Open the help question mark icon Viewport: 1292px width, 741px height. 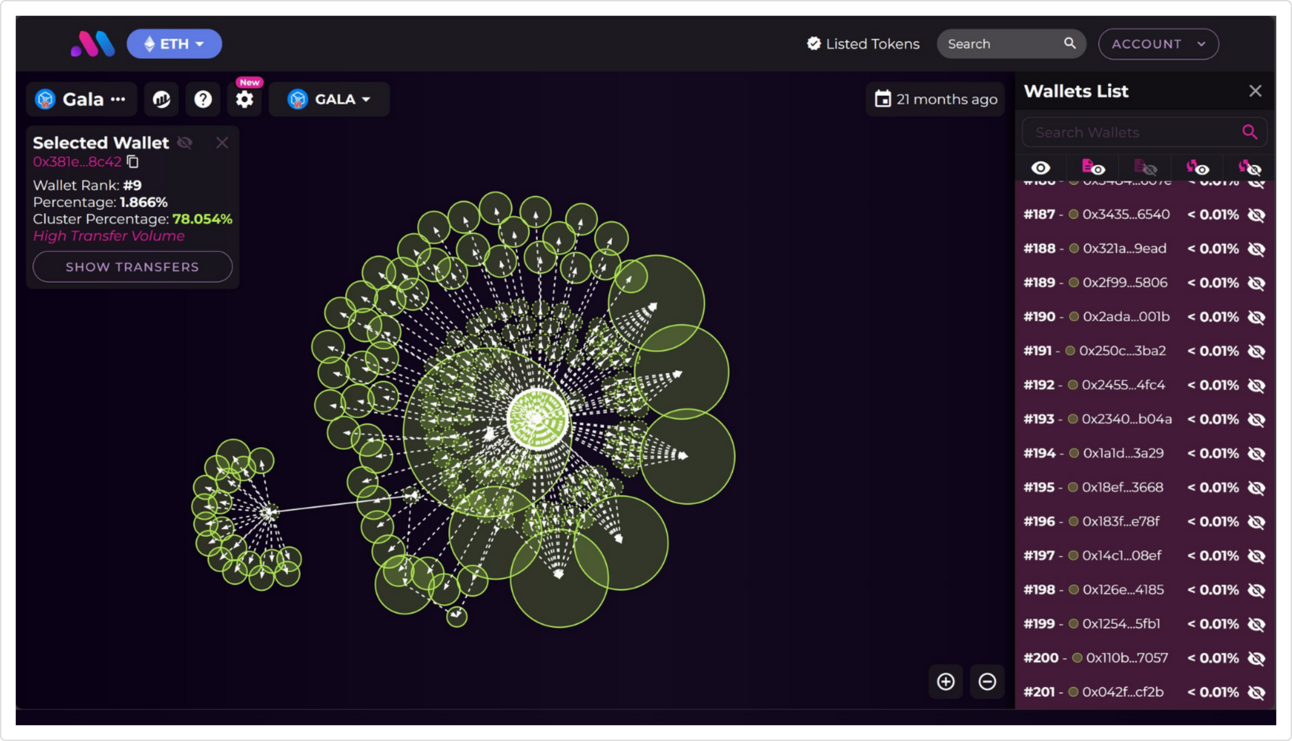click(202, 98)
